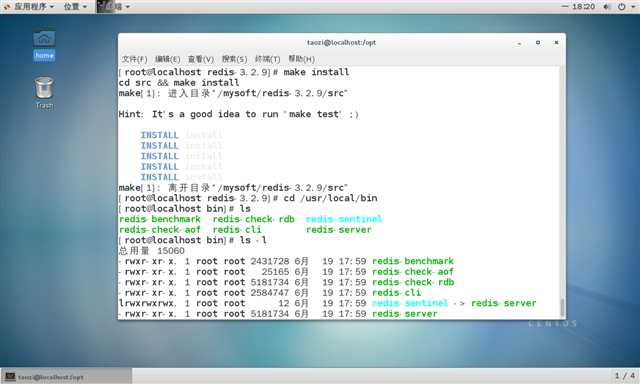Click redis-check-aof in the ls -l listing

click(413, 272)
